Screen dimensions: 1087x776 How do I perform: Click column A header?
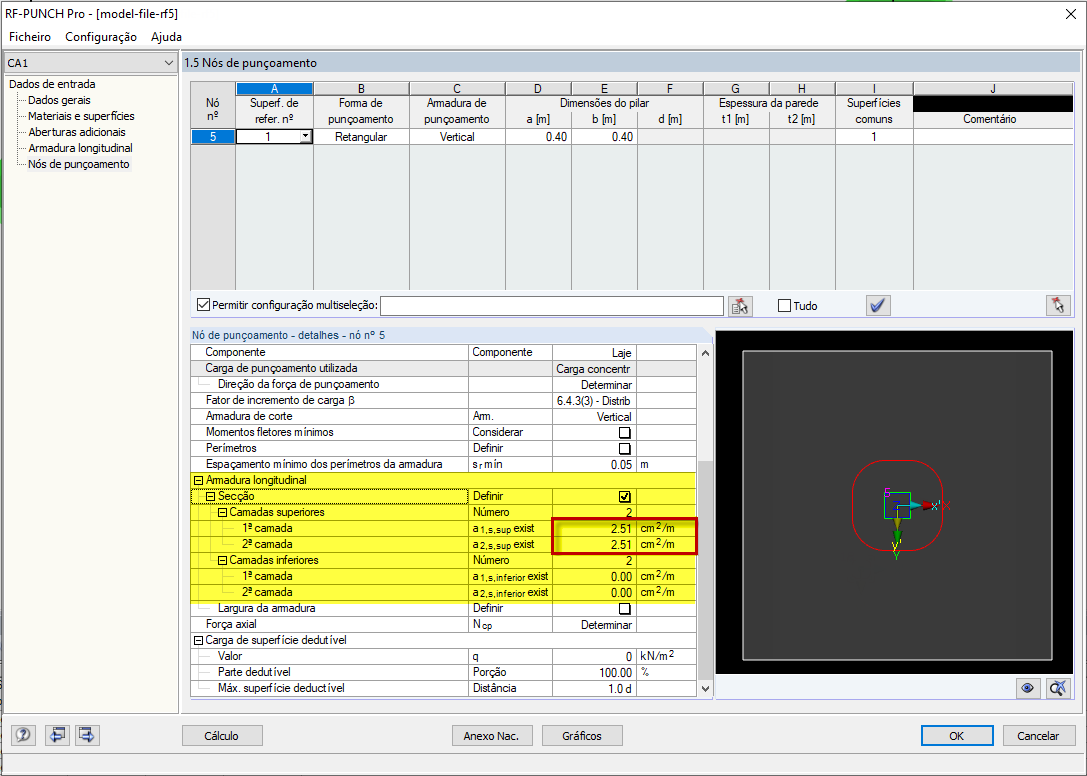click(x=275, y=89)
